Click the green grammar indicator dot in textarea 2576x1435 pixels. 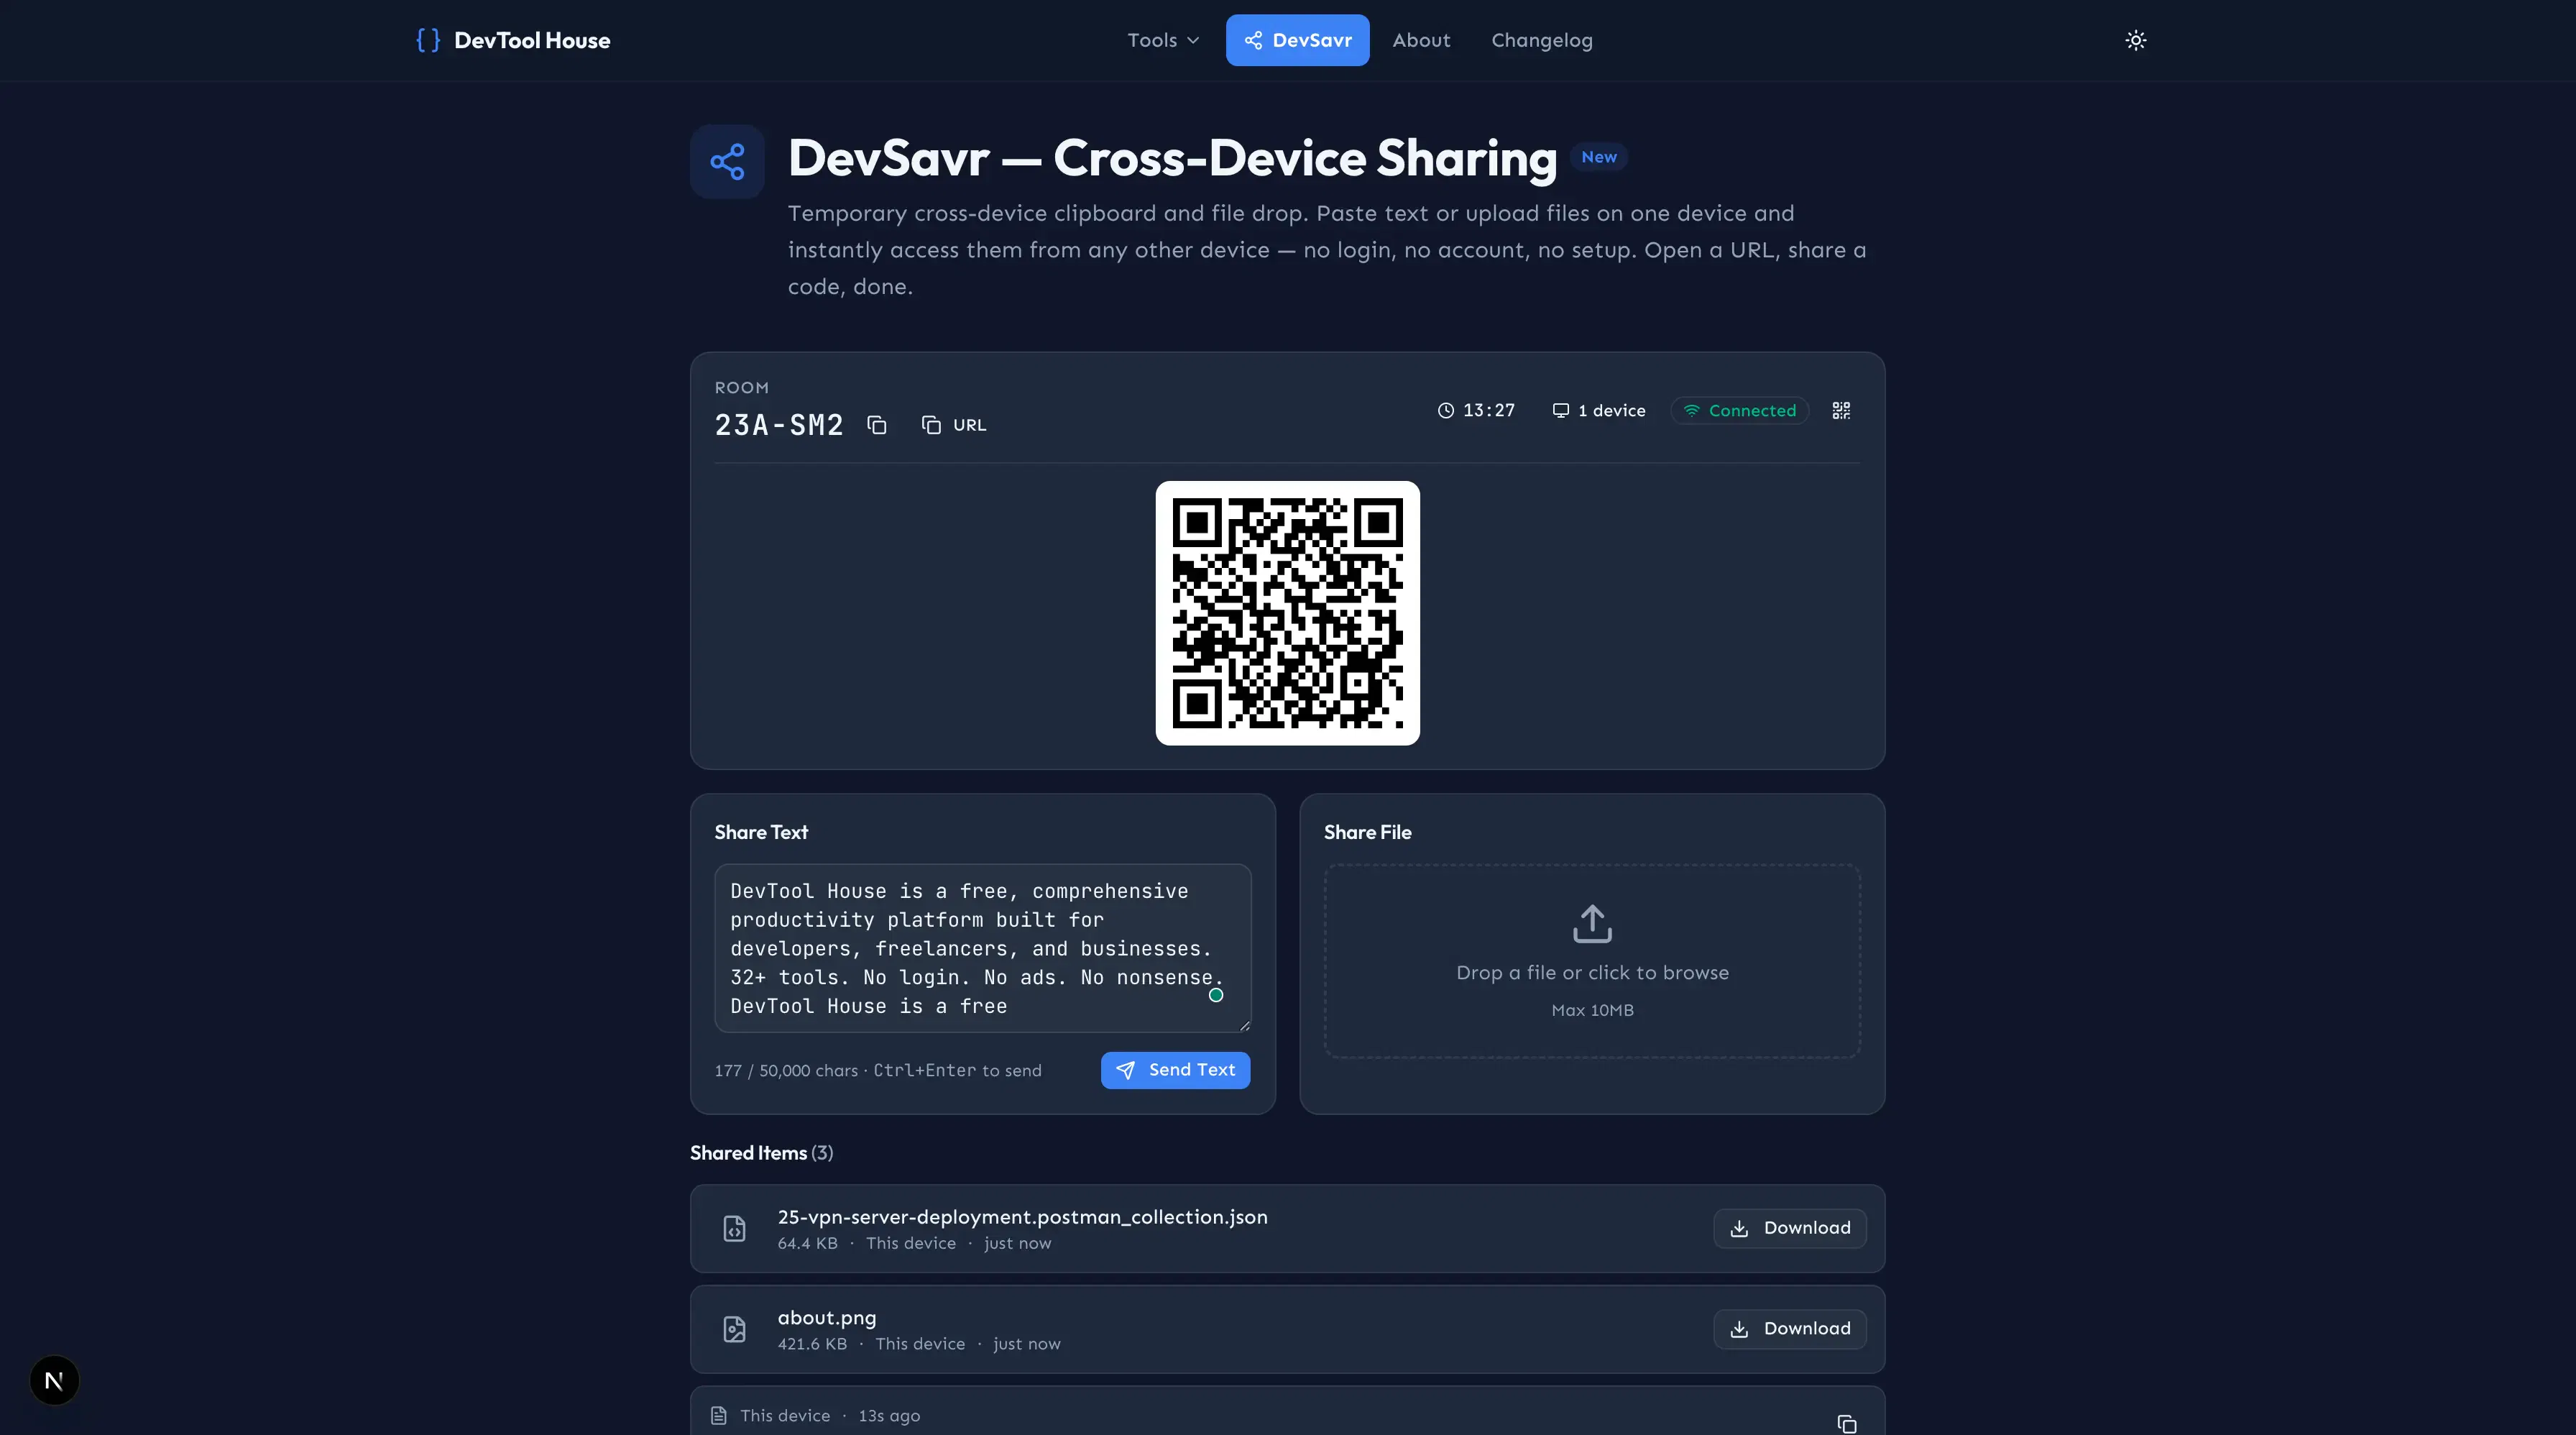coord(1216,995)
